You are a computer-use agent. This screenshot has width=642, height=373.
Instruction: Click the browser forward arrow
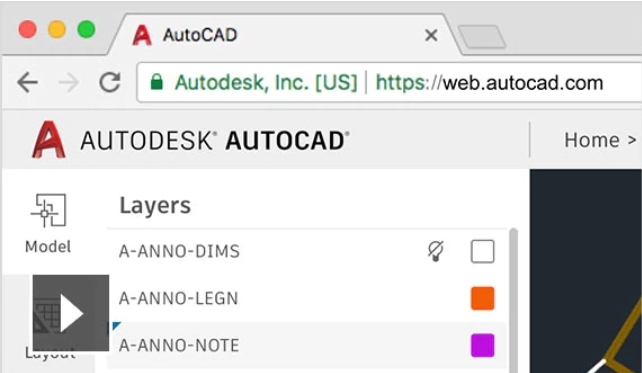pyautogui.click(x=69, y=82)
